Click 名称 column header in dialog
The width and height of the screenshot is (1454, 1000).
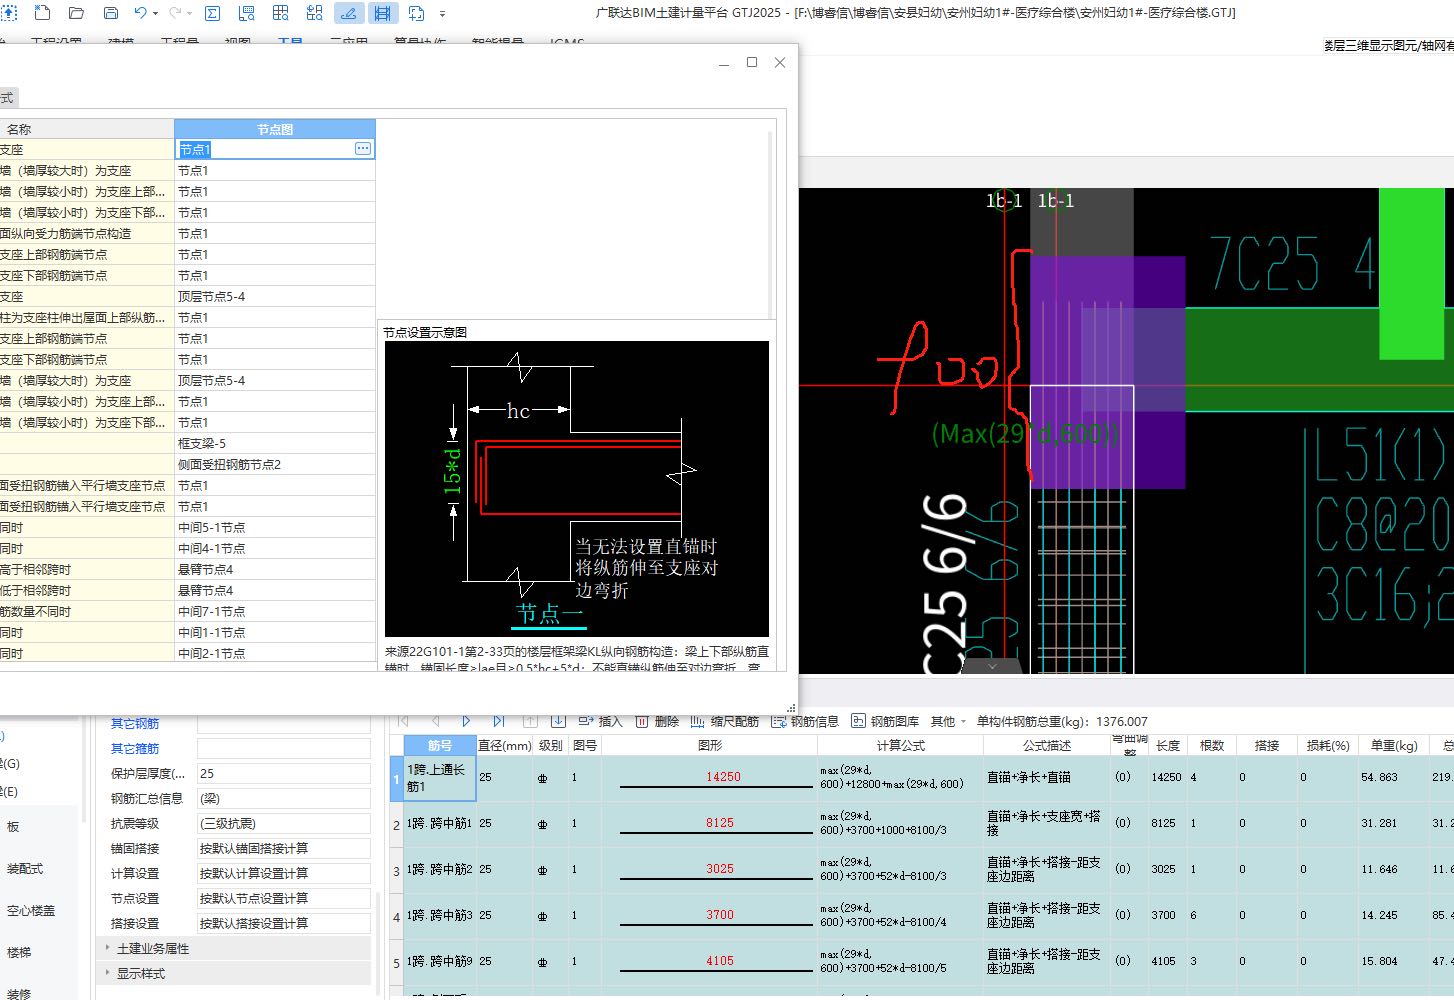point(87,129)
